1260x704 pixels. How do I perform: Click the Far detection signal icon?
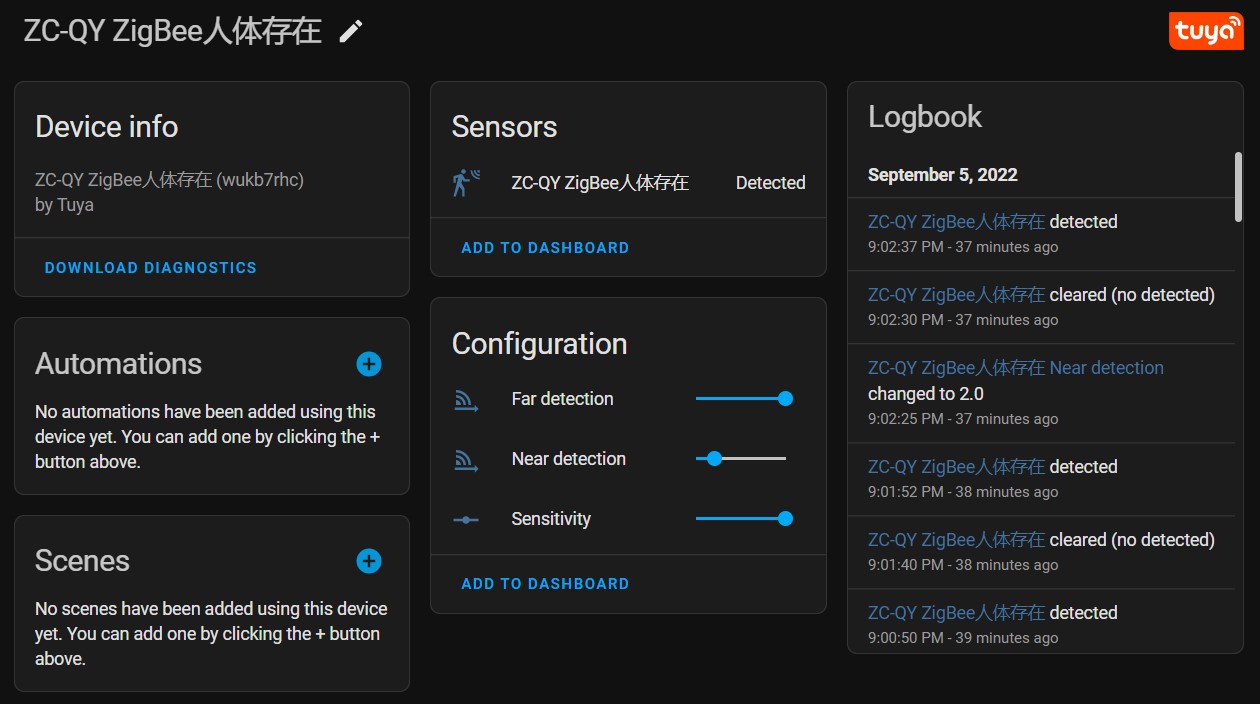[465, 400]
